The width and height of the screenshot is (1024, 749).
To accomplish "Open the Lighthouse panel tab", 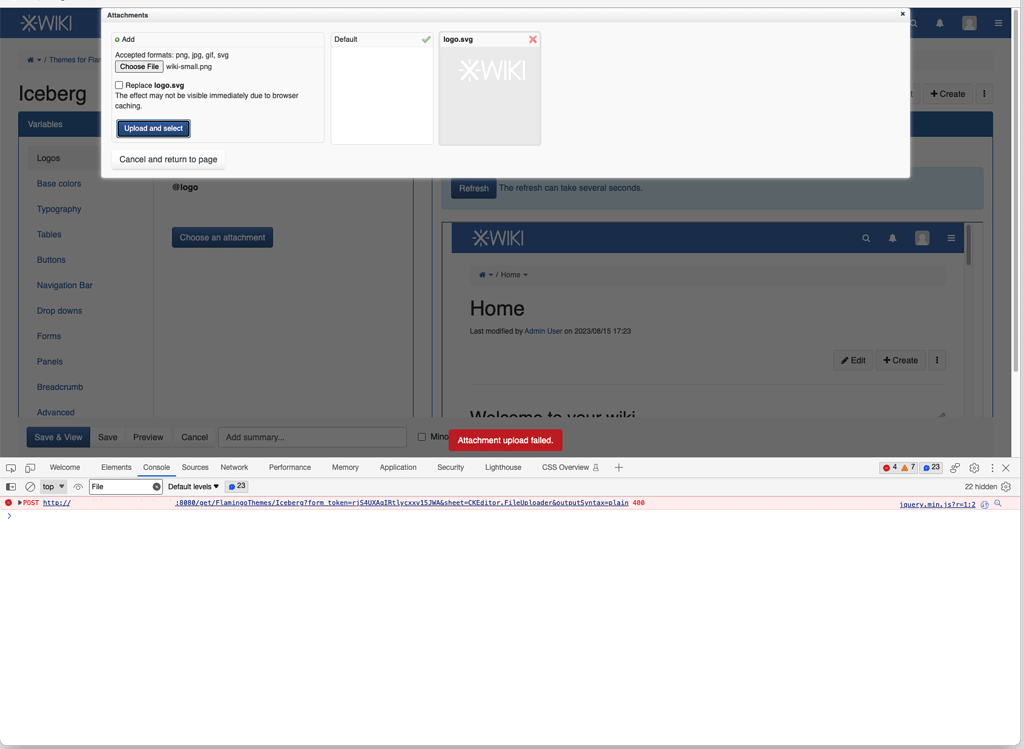I will click(x=502, y=467).
